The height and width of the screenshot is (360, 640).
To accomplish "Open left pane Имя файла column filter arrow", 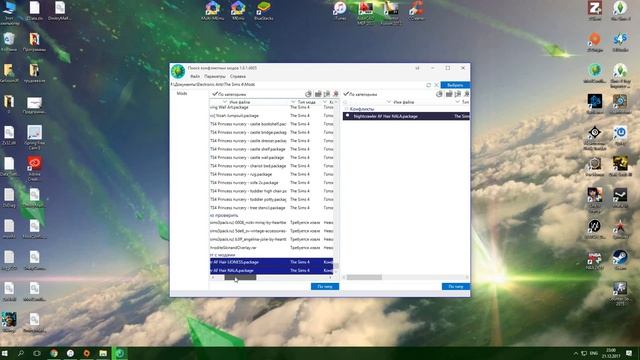I will (224, 102).
